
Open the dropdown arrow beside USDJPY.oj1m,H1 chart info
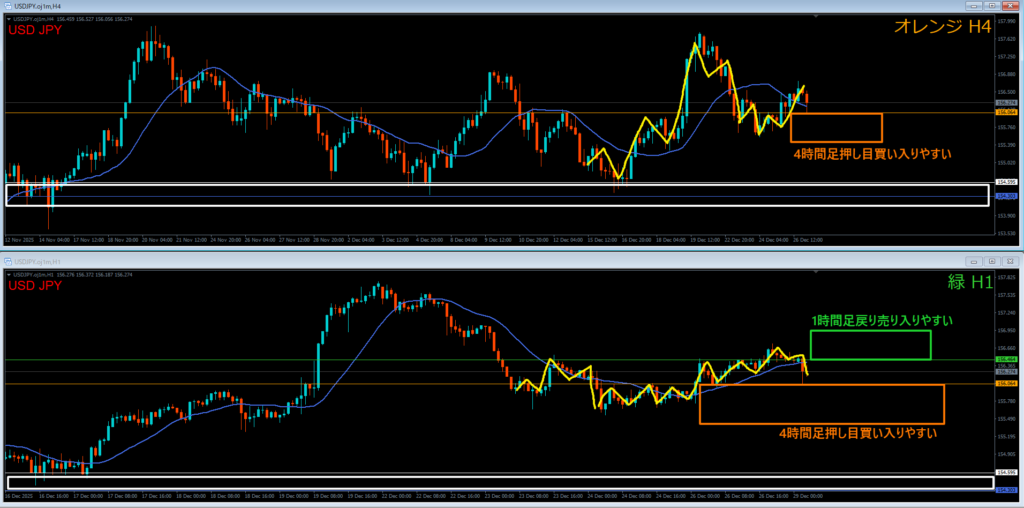9,274
